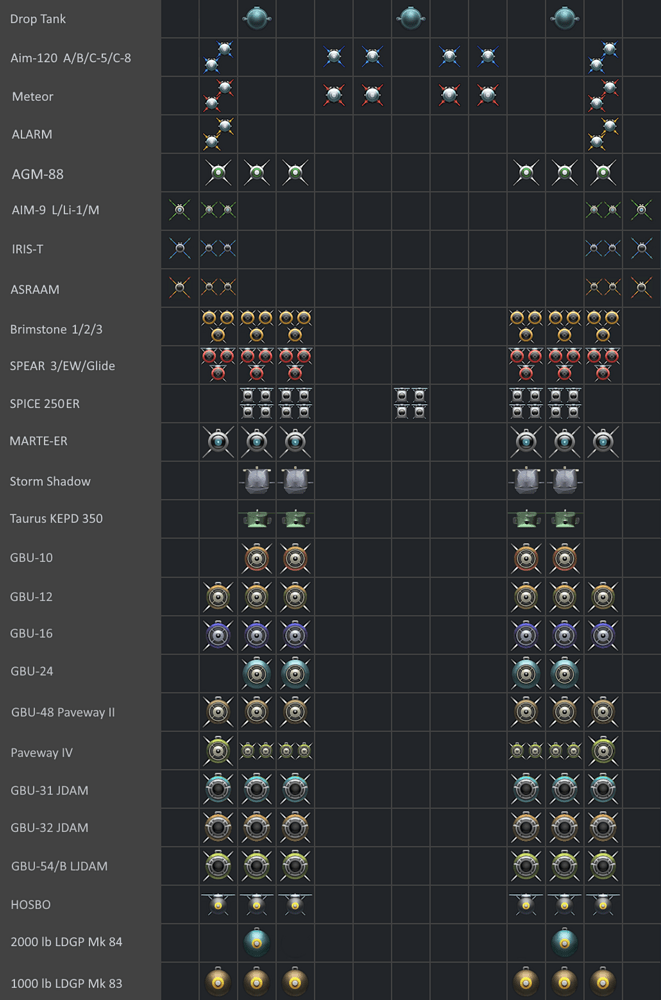Click the "Brimstone 1/2/3" label

click(x=56, y=330)
